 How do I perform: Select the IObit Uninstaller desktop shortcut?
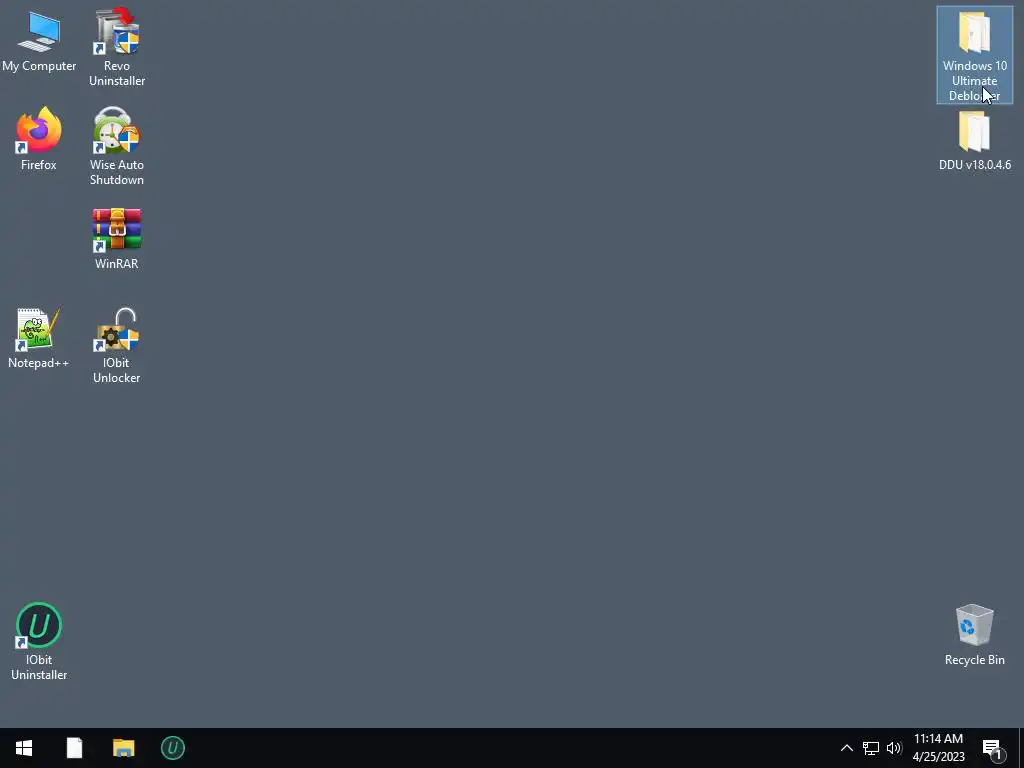coord(39,642)
